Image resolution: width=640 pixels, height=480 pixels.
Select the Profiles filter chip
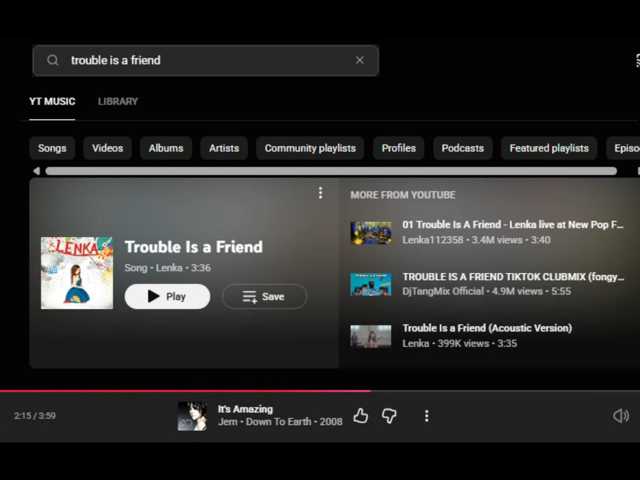(398, 148)
